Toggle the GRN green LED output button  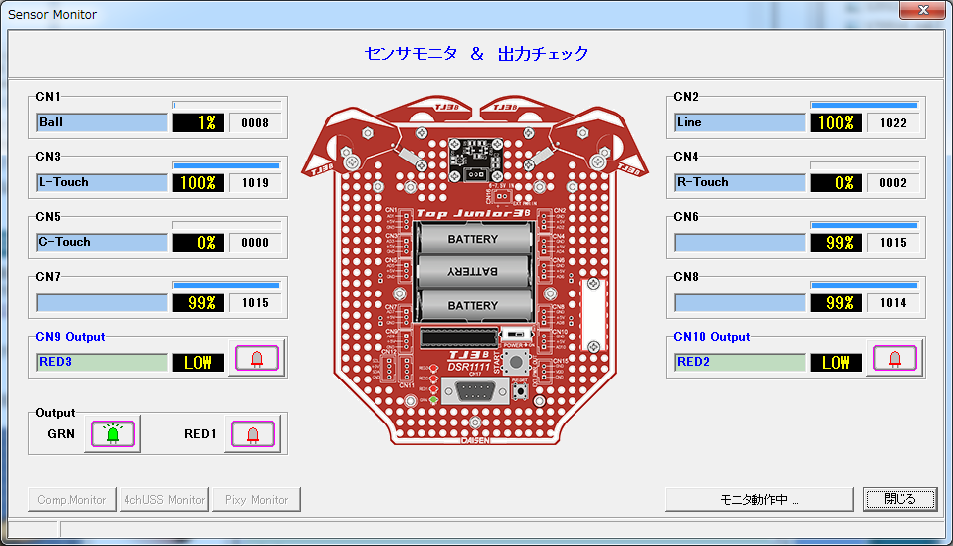click(113, 434)
